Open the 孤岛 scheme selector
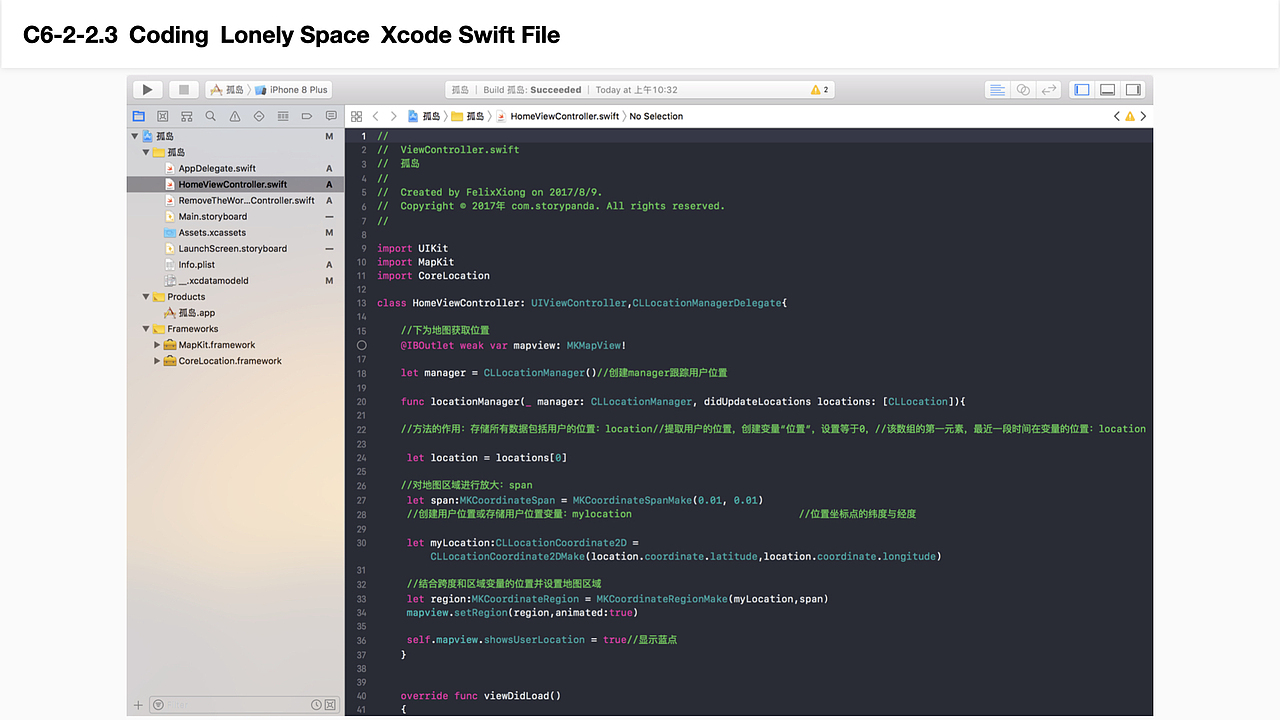1280x720 pixels. point(226,89)
